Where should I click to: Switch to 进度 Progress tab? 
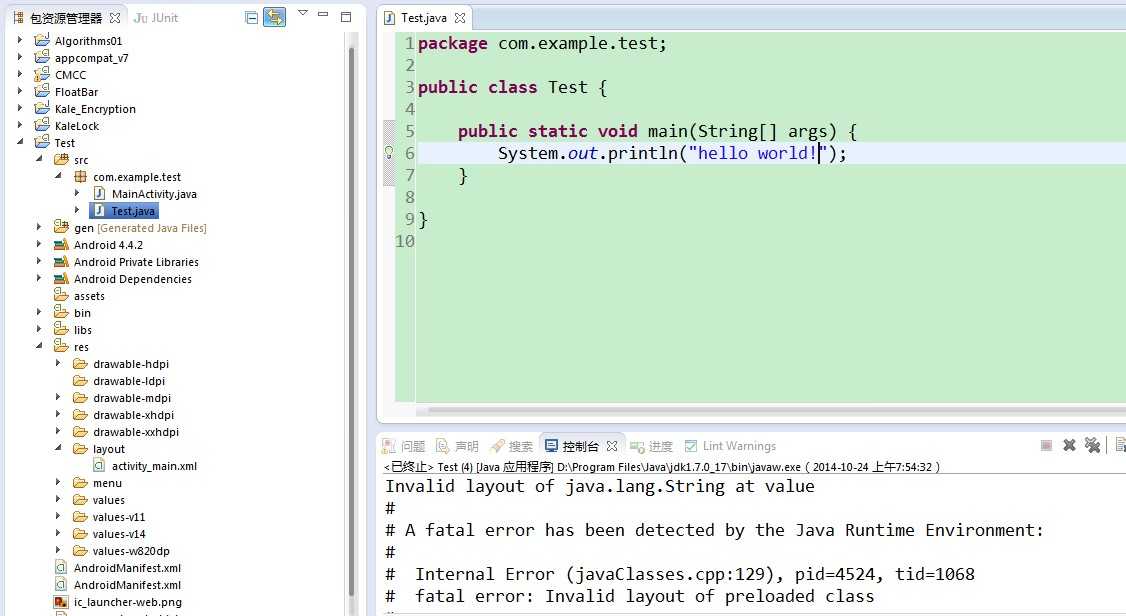coord(651,446)
